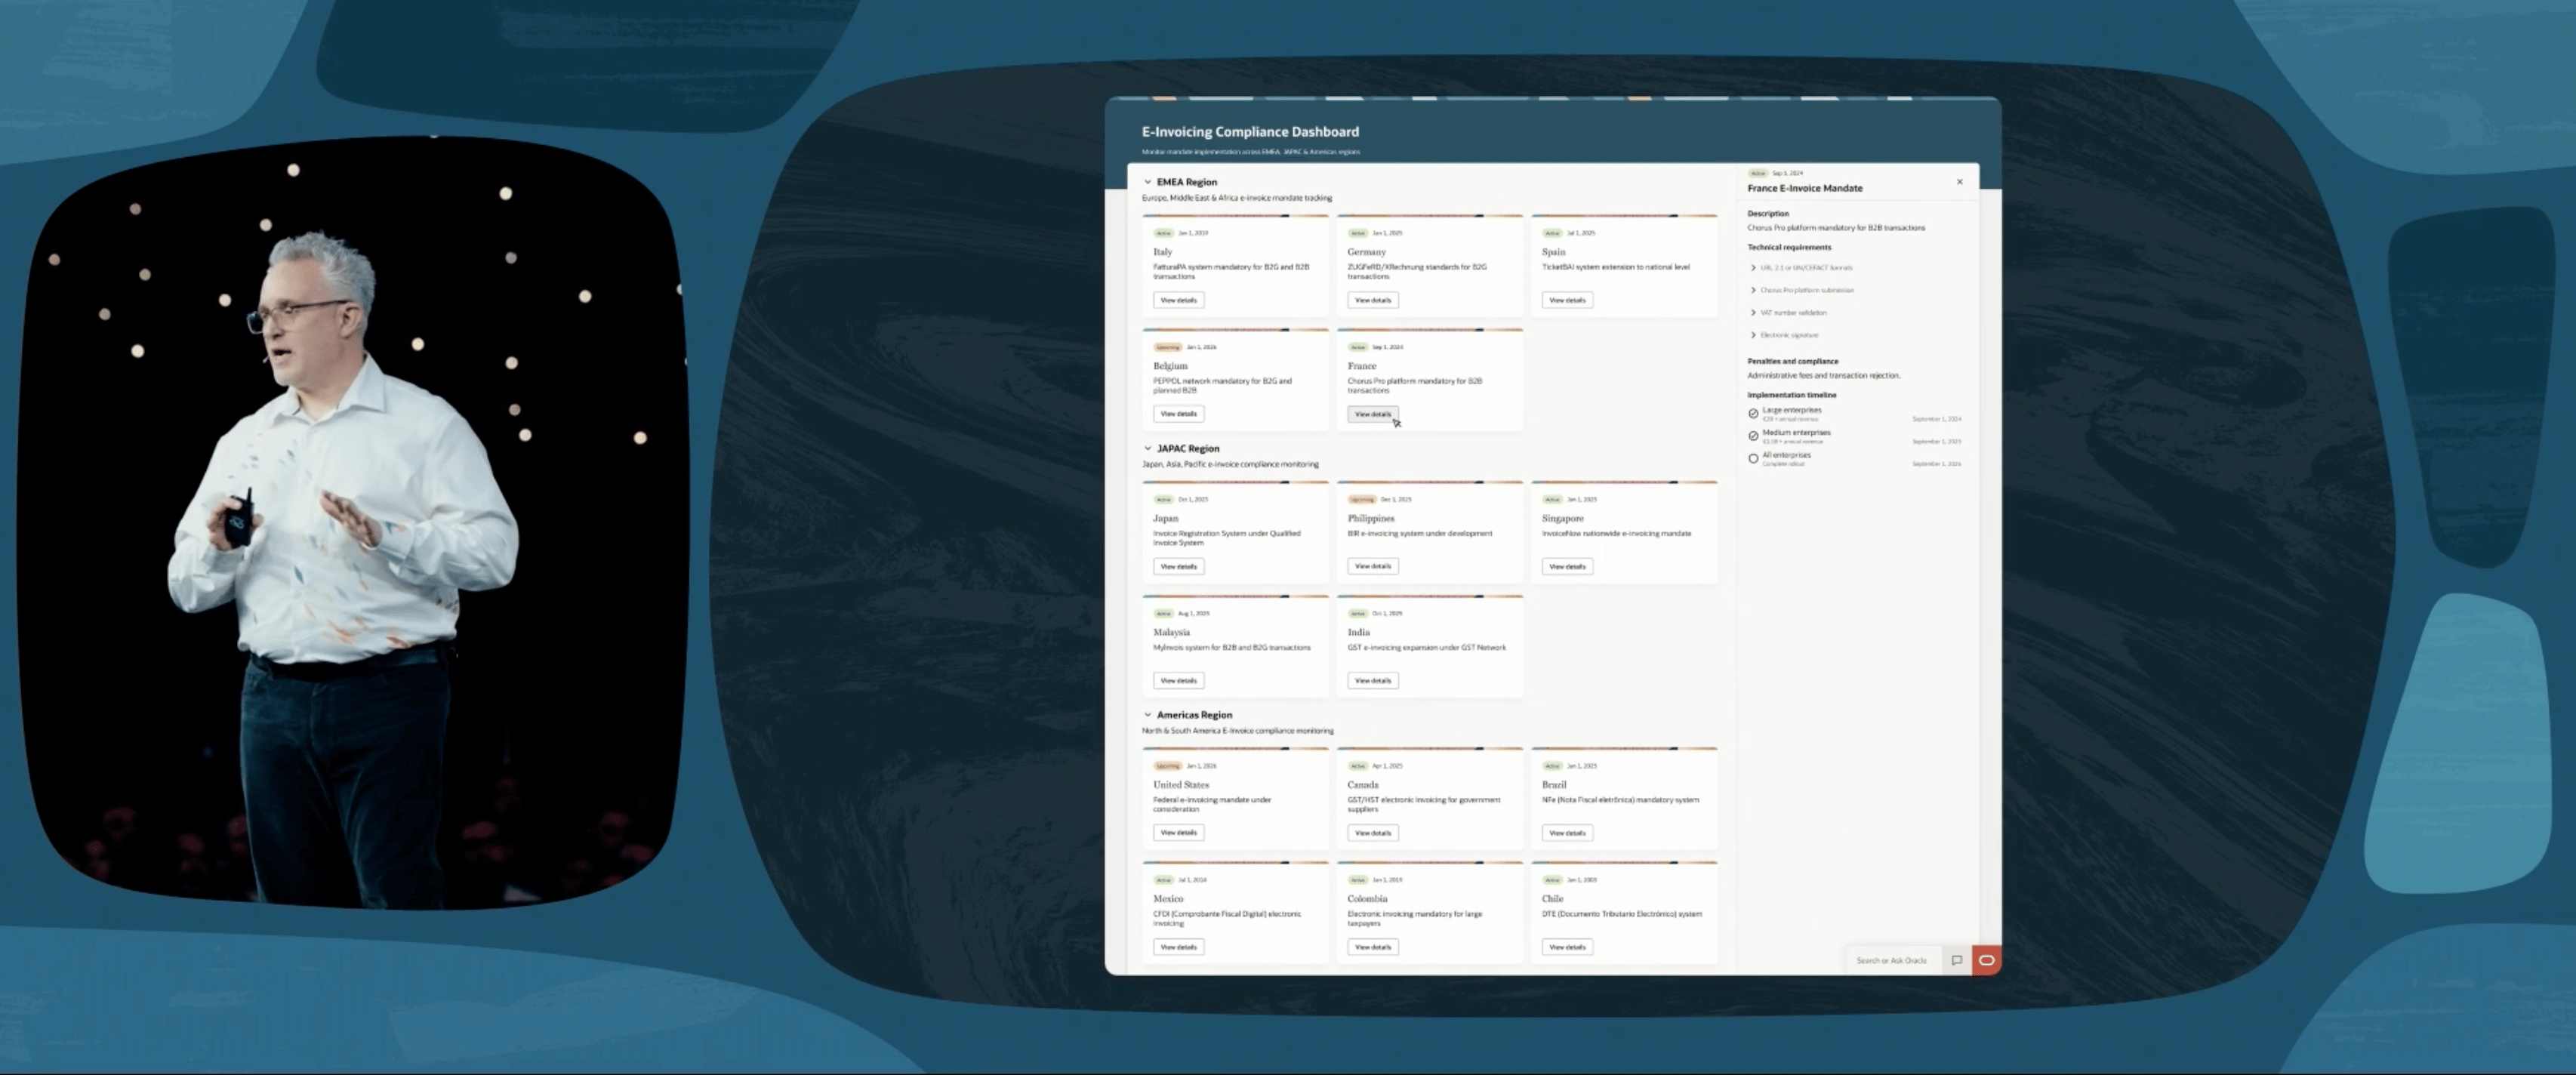The image size is (2576, 1075).
Task: Close the France E-Invoice Mandate panel
Action: coord(1959,182)
